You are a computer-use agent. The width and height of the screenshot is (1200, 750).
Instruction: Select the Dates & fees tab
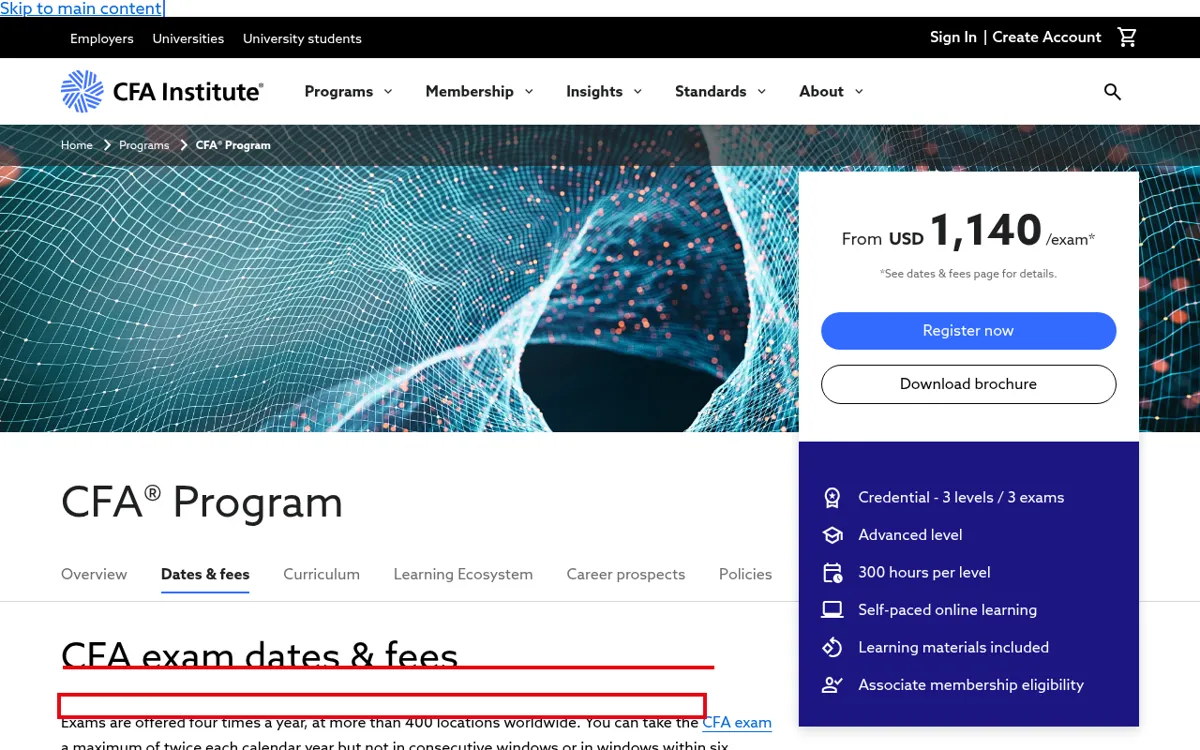click(x=205, y=574)
